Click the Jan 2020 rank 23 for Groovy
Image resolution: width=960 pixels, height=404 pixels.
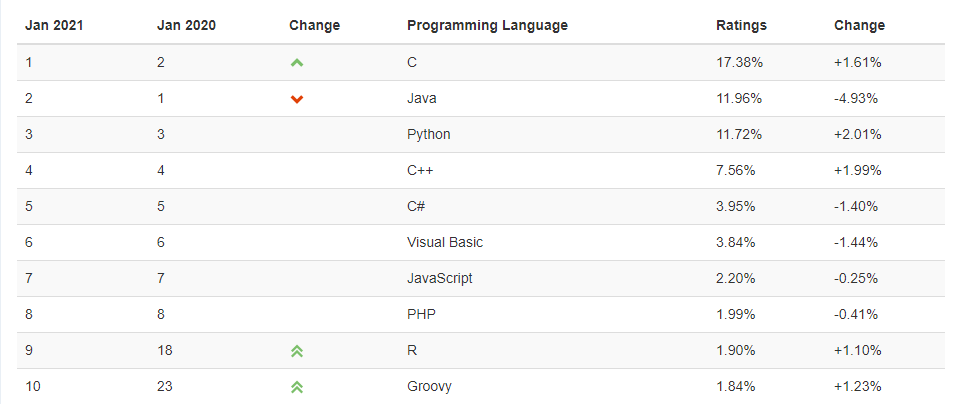pos(165,387)
